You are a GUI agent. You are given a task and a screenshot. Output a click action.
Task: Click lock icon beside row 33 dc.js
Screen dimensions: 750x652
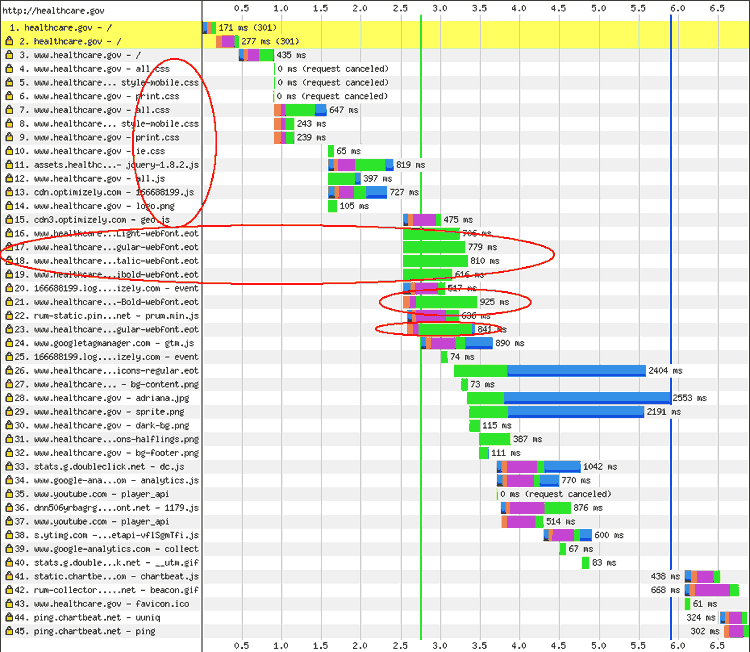9,467
